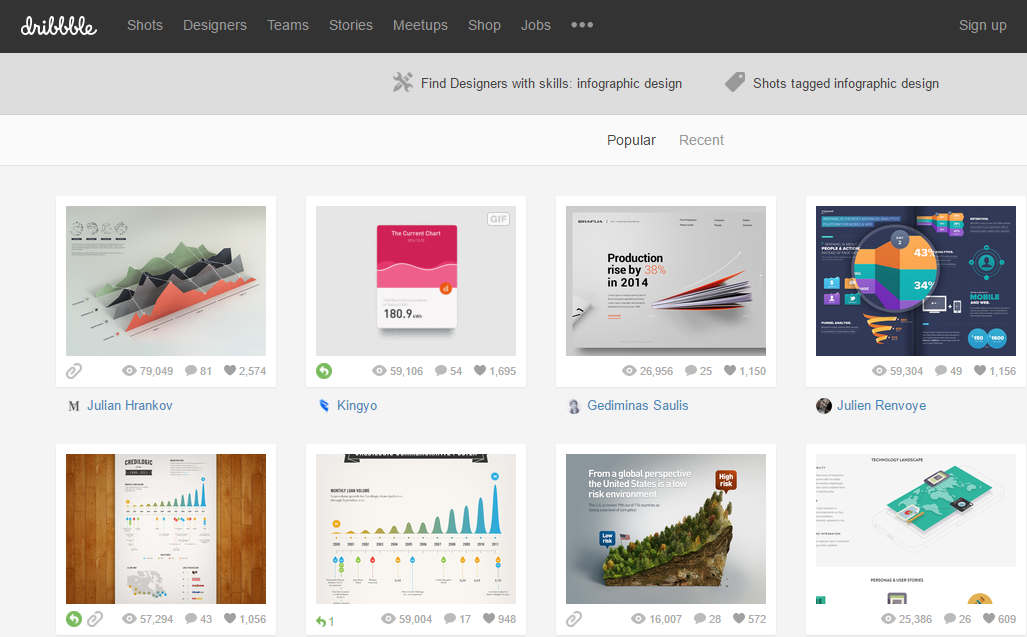The height and width of the screenshot is (637, 1027).
Task: Click the tag icon beside Shots tagged
Action: click(735, 82)
